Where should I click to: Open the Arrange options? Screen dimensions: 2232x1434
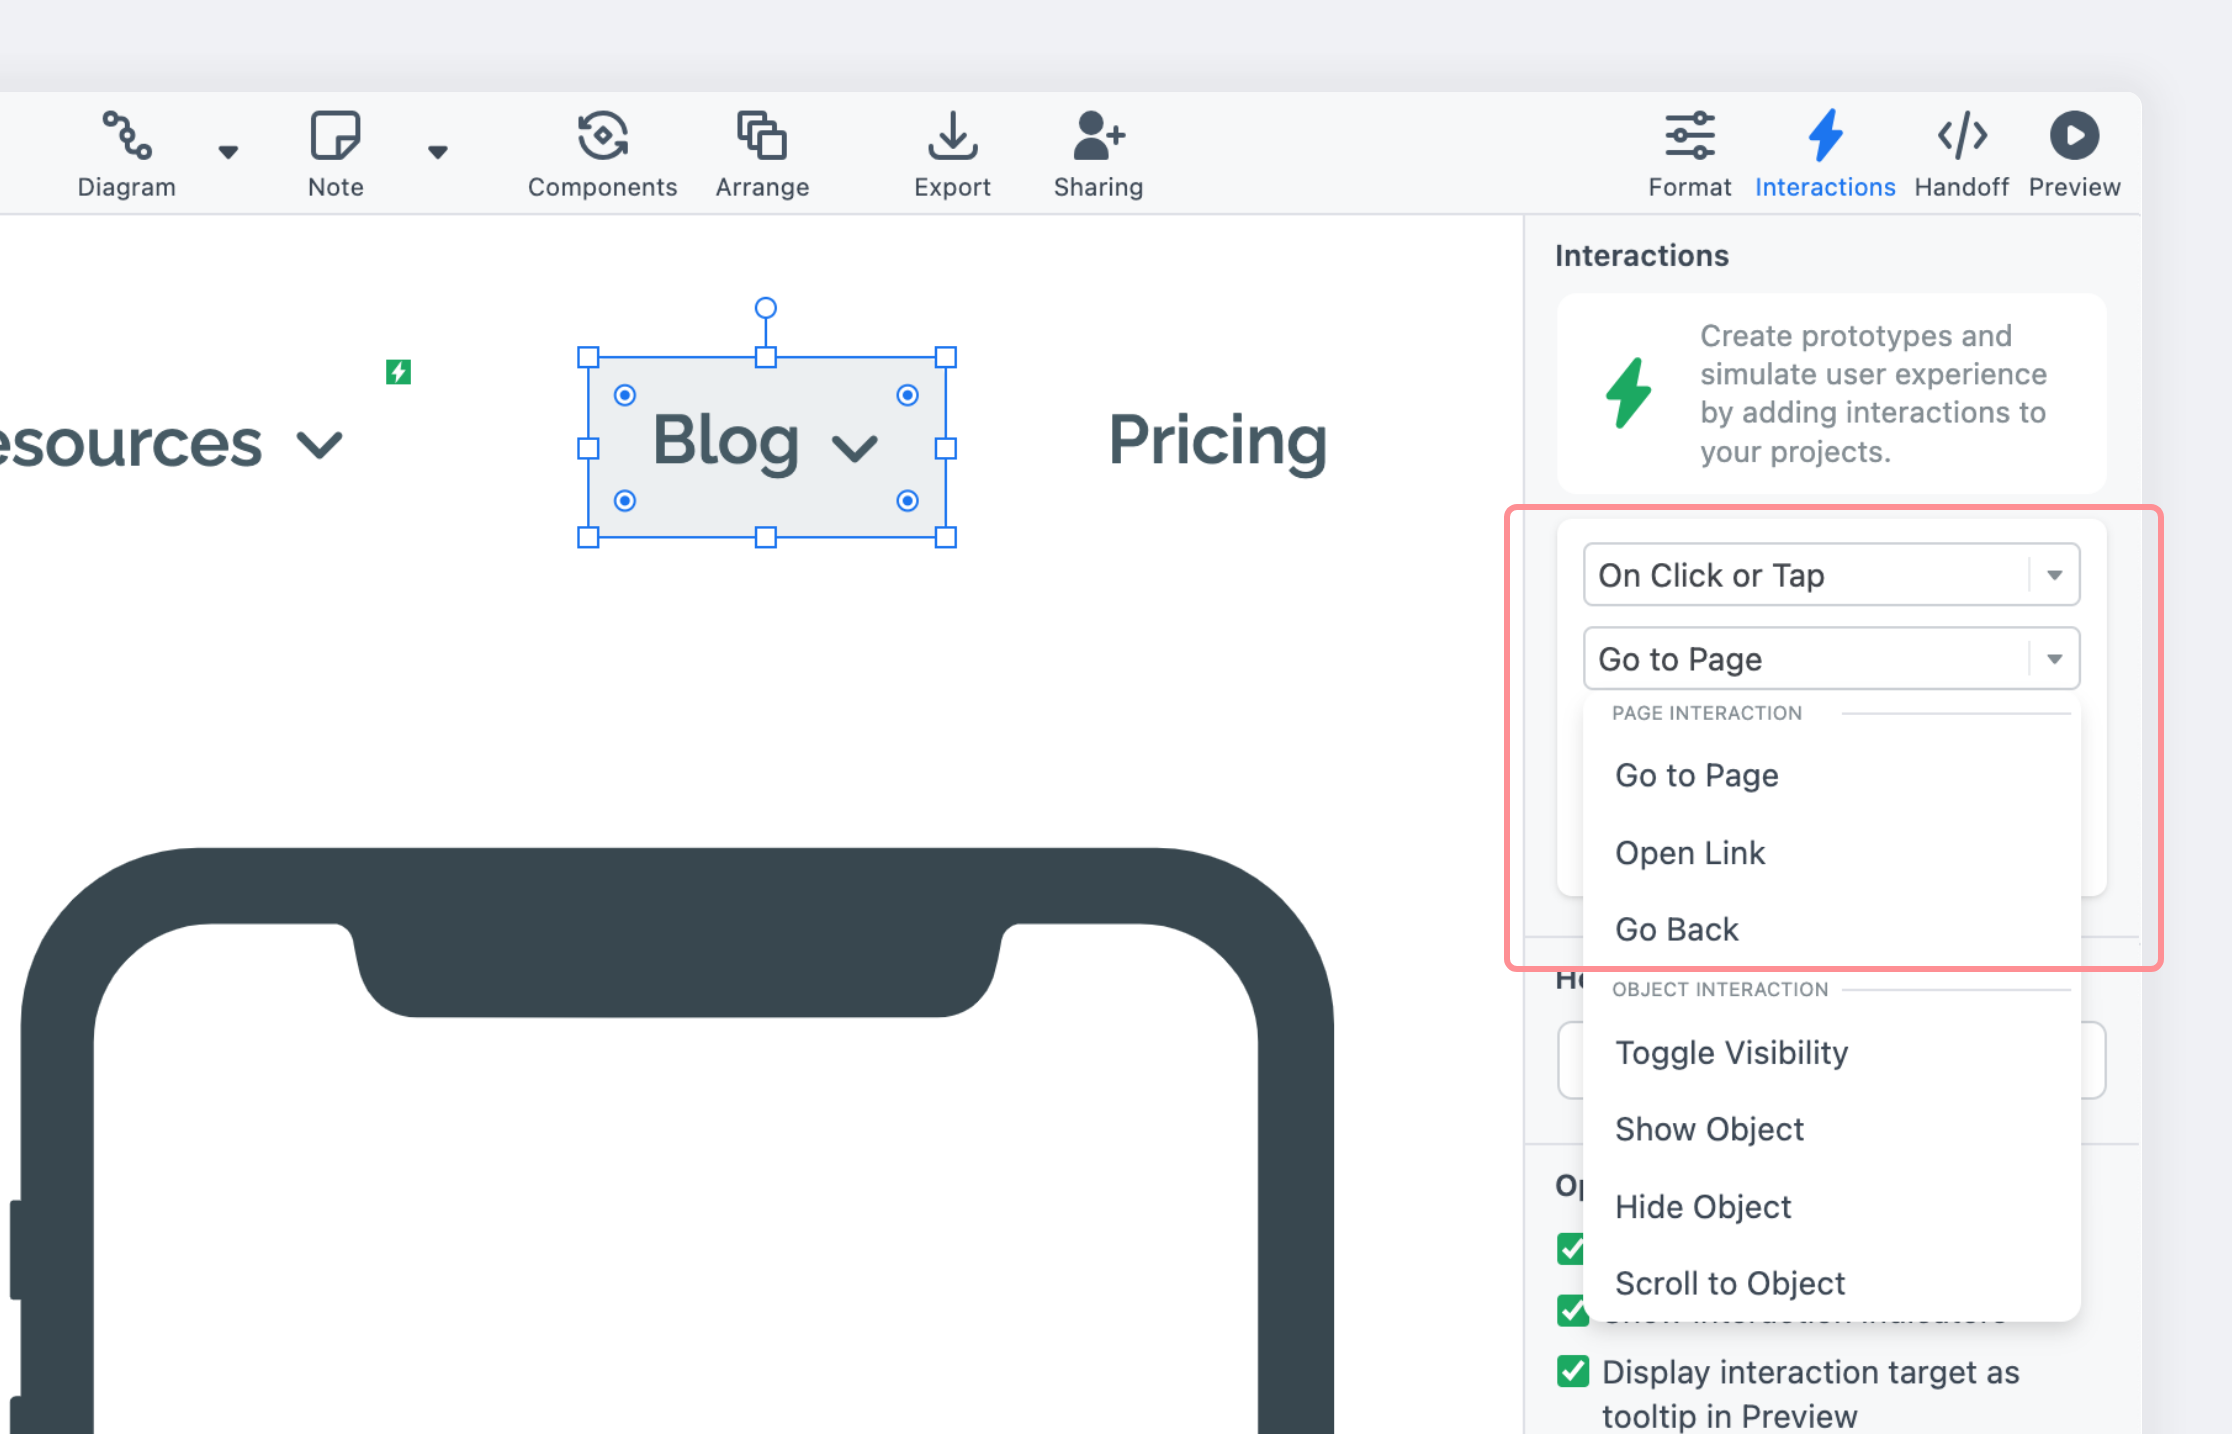coord(762,152)
